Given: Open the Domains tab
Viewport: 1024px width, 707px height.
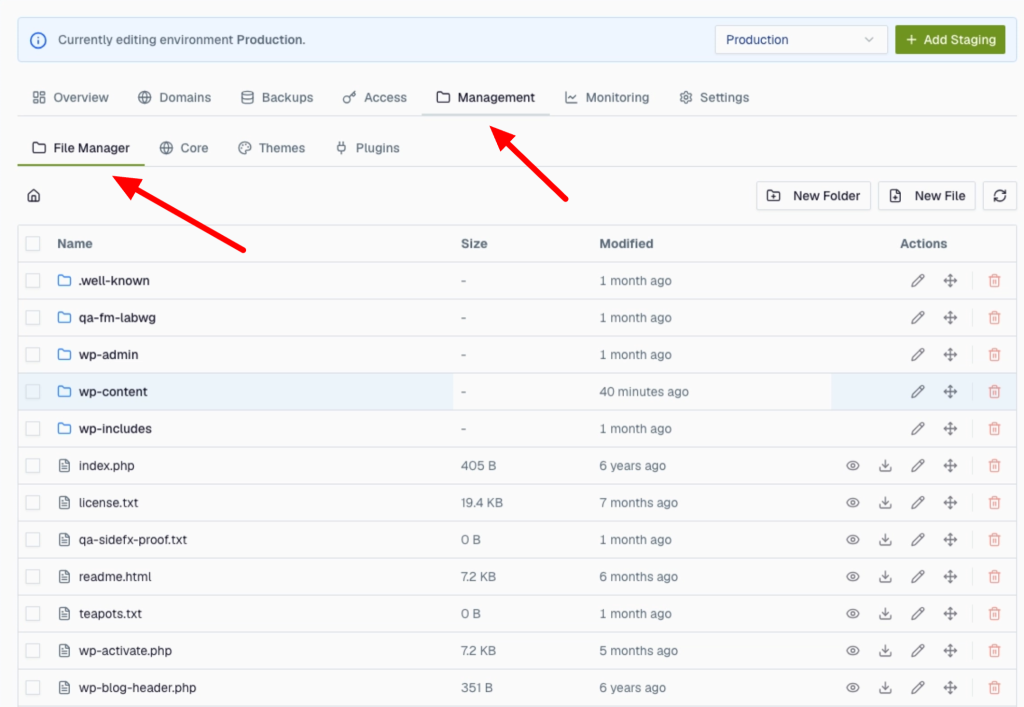Looking at the screenshot, I should click(x=174, y=97).
